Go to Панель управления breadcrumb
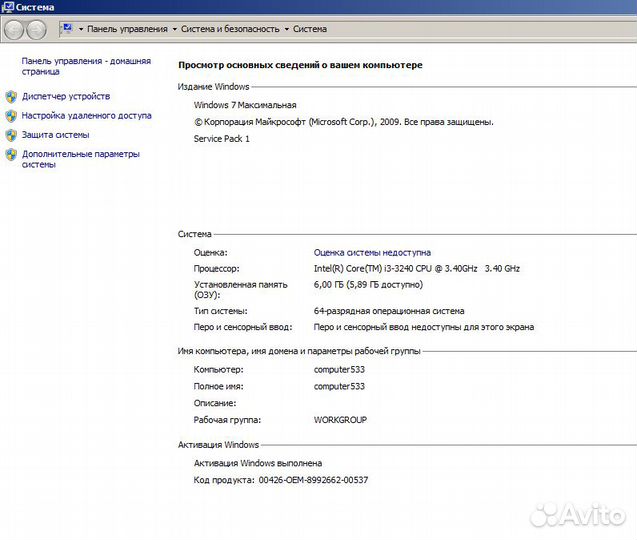The image size is (637, 540). point(127,29)
